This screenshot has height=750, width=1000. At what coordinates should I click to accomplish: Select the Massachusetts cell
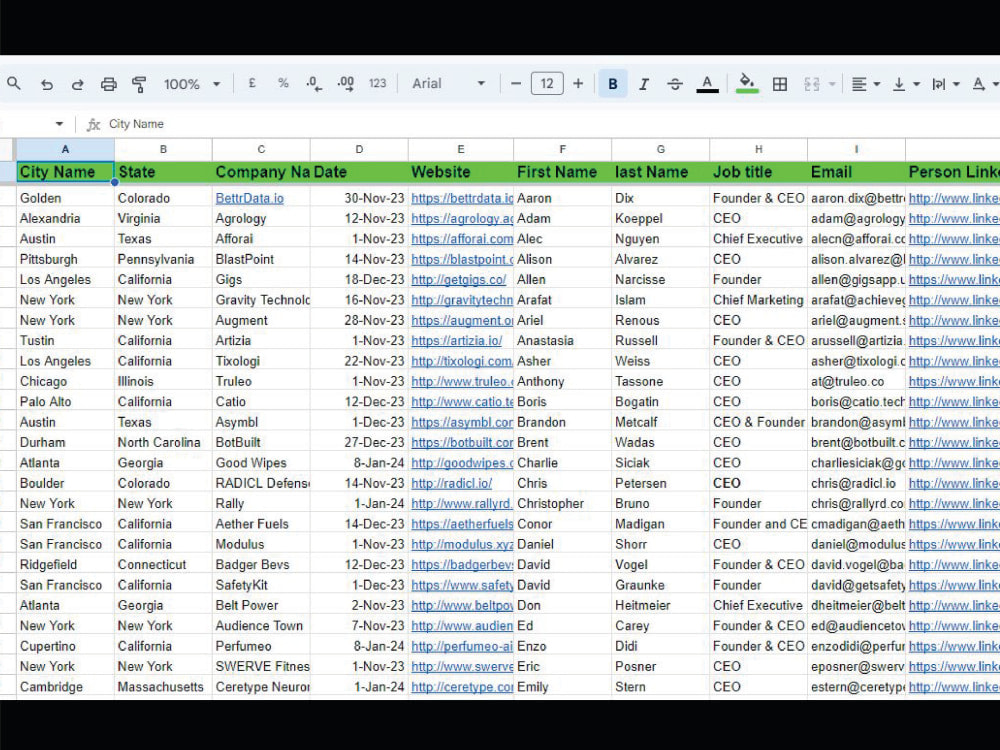coord(163,688)
